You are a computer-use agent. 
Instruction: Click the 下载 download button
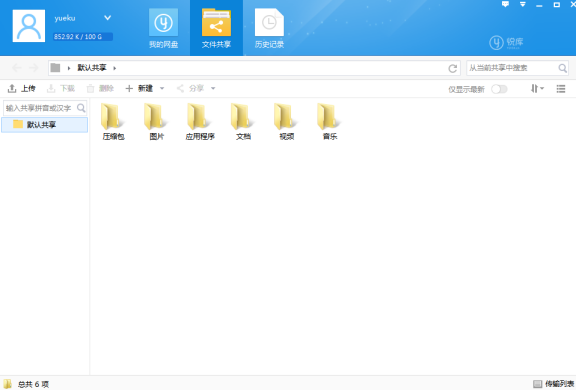(x=61, y=88)
